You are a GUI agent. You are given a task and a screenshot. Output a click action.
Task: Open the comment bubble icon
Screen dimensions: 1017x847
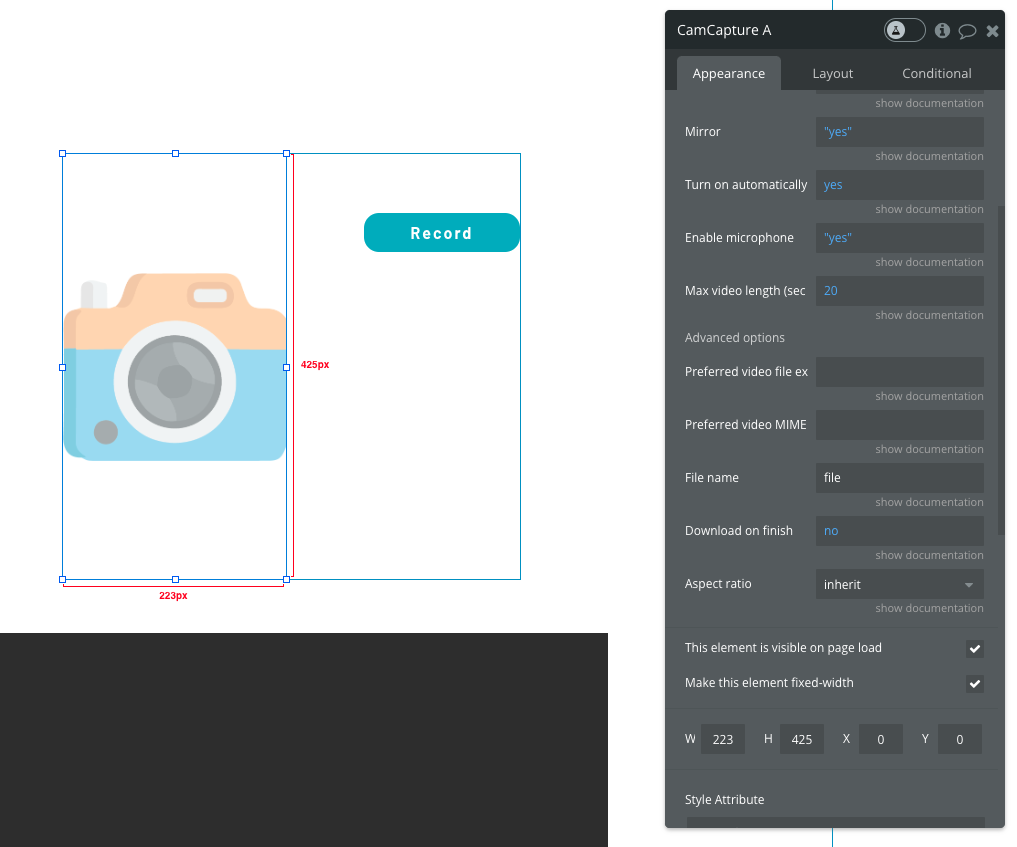tap(967, 30)
